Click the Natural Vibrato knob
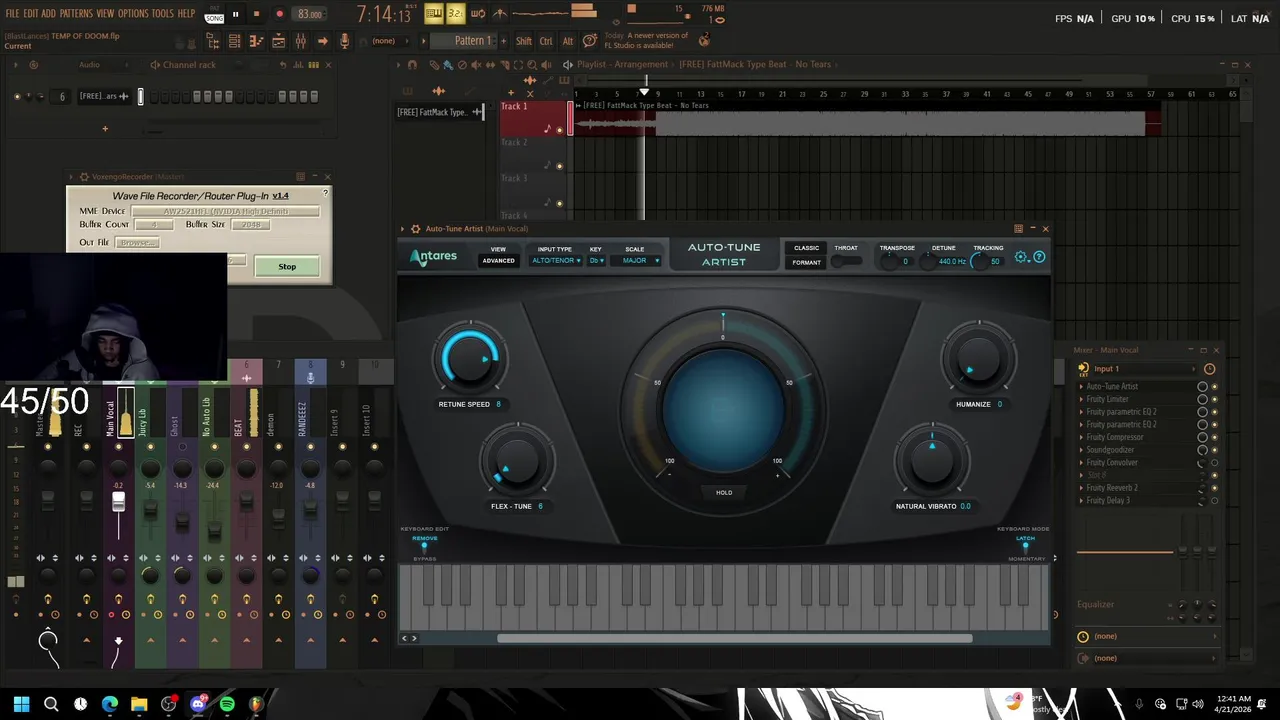This screenshot has width=1280, height=720. tap(932, 462)
